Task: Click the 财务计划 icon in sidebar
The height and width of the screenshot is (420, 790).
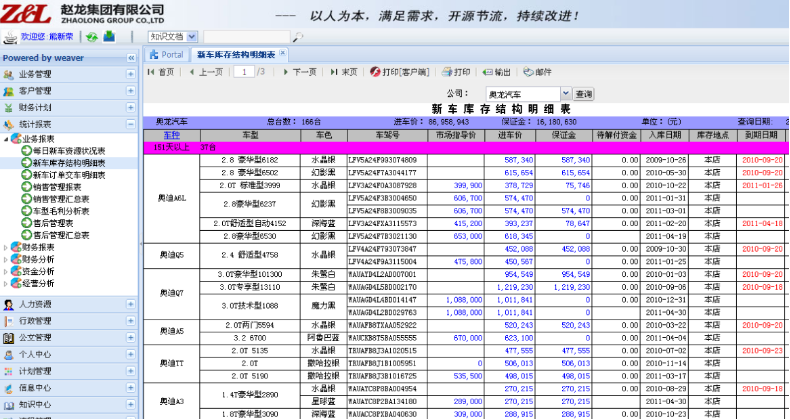Action: [9, 108]
